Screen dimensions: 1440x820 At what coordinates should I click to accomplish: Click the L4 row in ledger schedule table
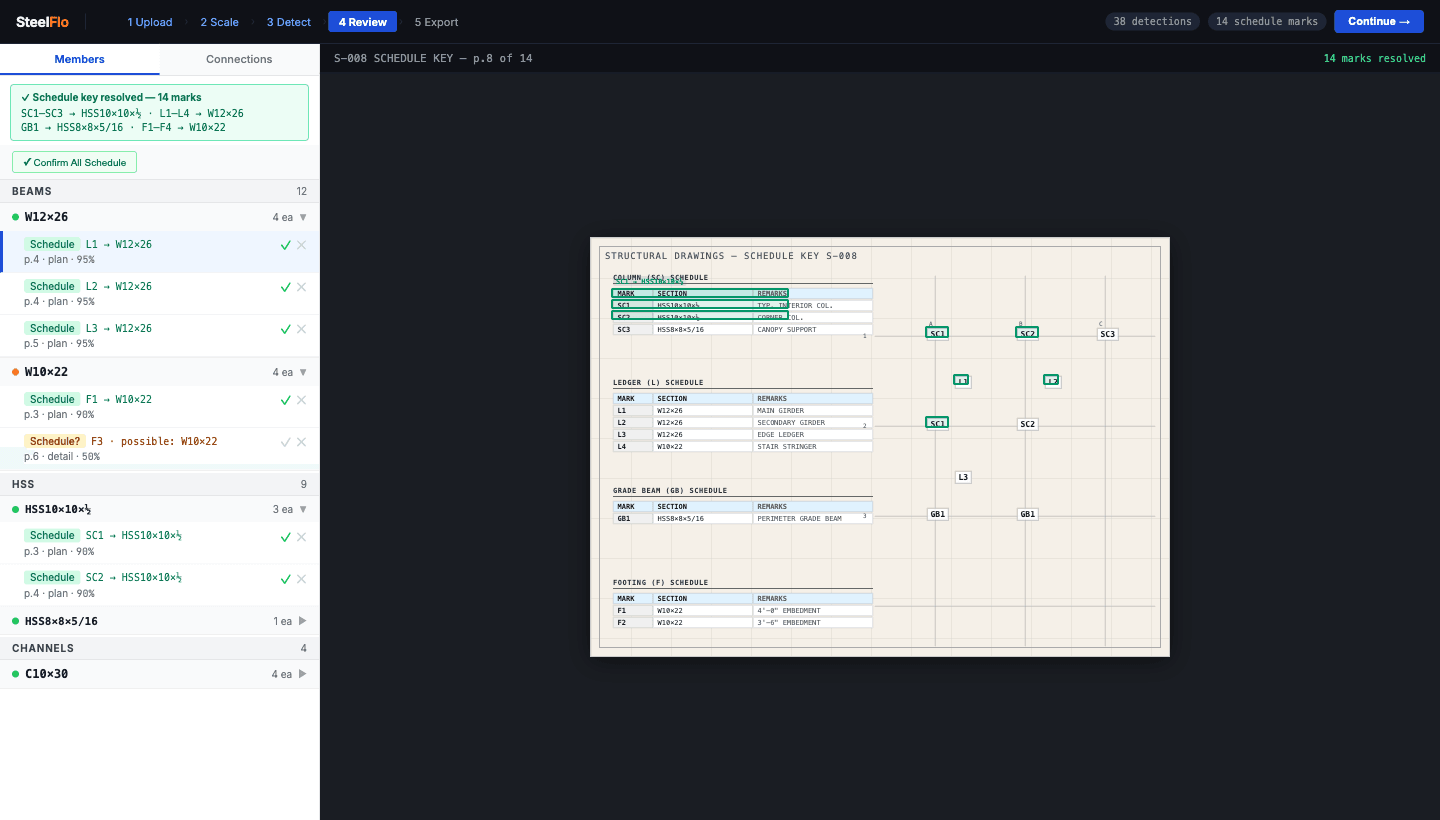coord(743,446)
